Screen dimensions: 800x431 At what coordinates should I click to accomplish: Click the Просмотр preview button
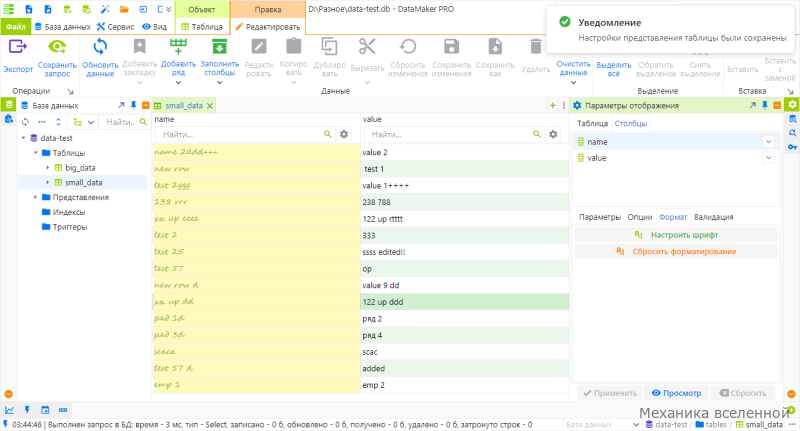tap(677, 393)
